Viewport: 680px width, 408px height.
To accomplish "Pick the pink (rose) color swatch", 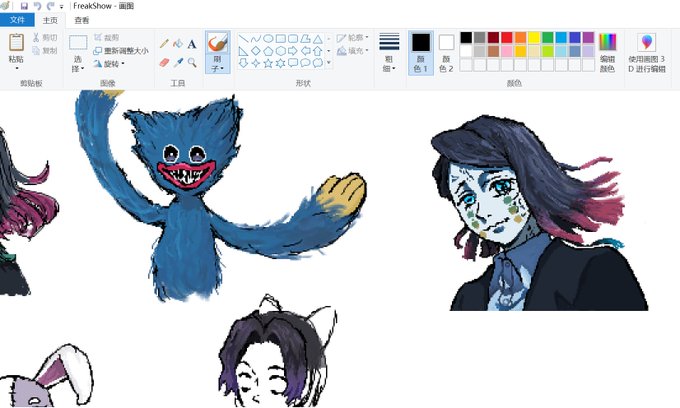I will coord(507,51).
